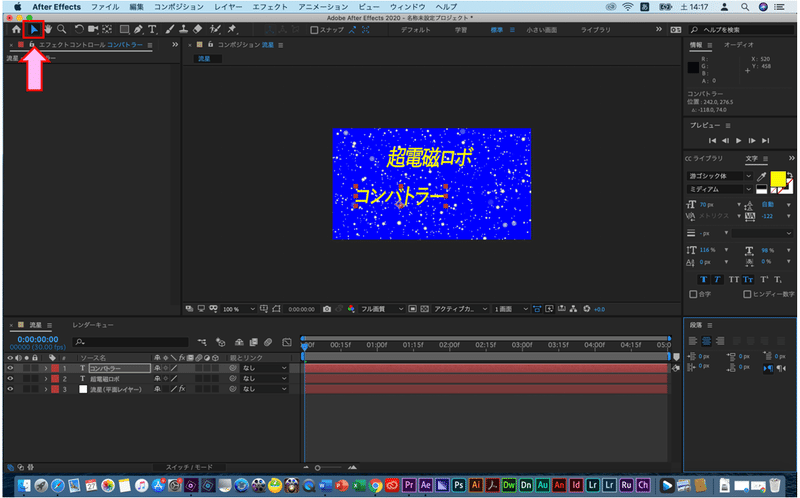This screenshot has height=498, width=800.
Task: Click the ヘルプを検索 search field
Action: click(x=741, y=30)
